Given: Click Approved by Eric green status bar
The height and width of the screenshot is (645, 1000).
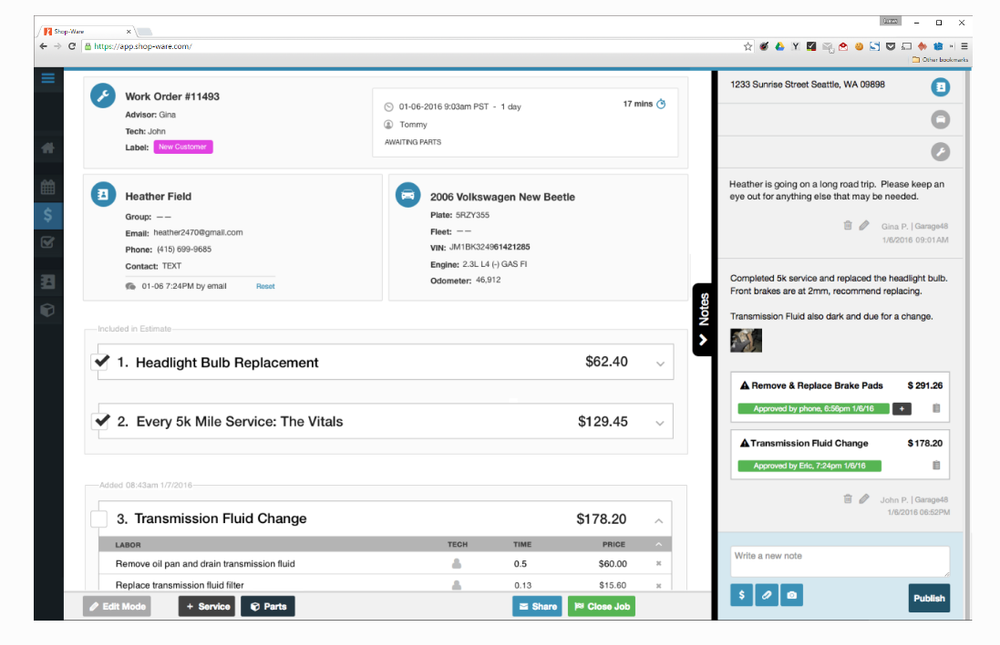Looking at the screenshot, I should click(809, 466).
